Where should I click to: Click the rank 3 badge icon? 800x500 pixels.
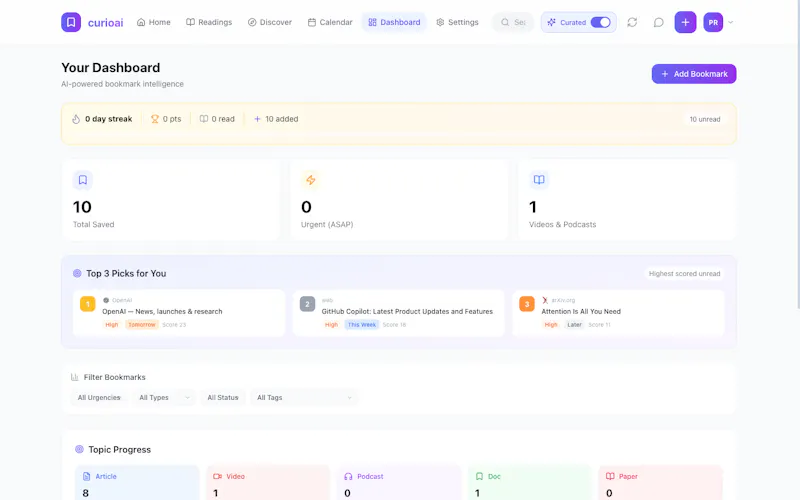pos(527,304)
